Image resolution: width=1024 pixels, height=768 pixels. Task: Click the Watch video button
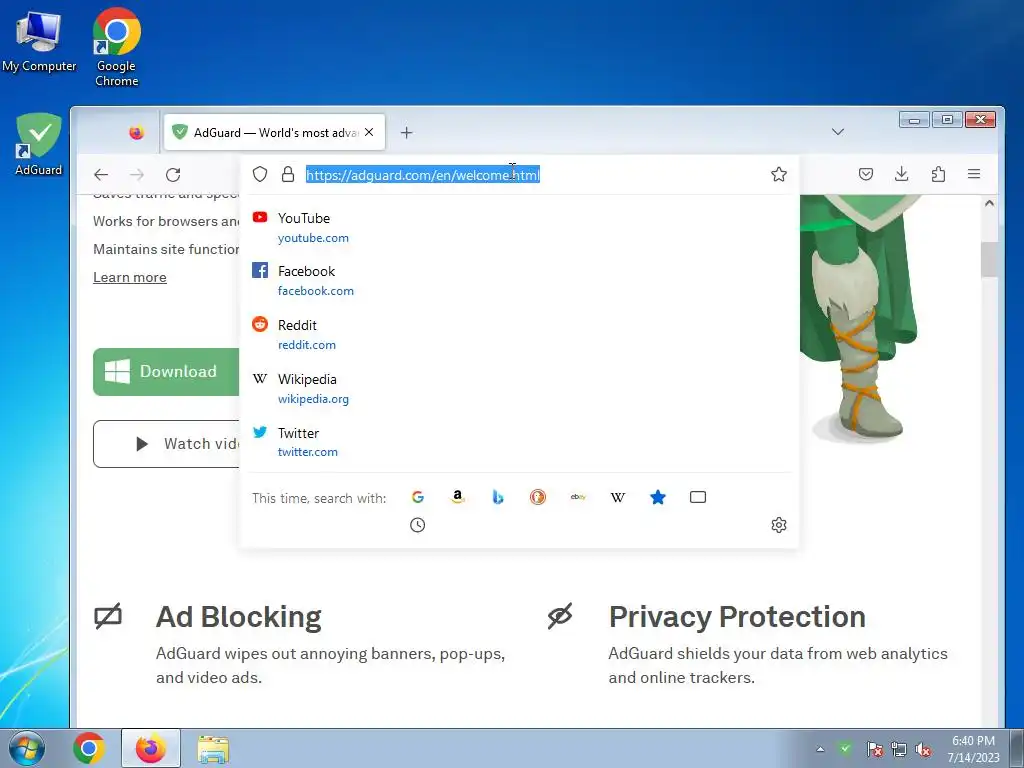tap(167, 444)
